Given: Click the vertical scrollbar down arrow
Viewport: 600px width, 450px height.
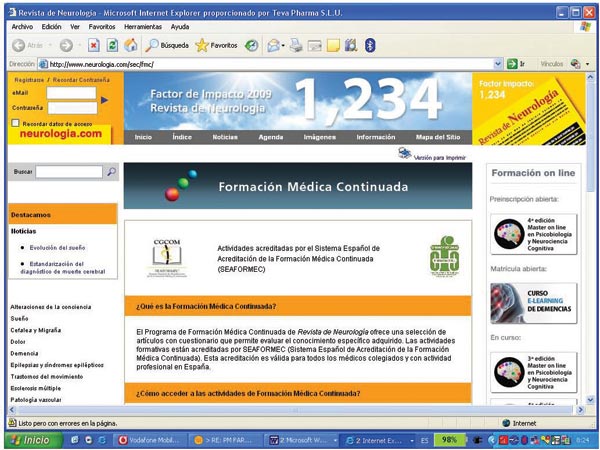Looking at the screenshot, I should [590, 399].
